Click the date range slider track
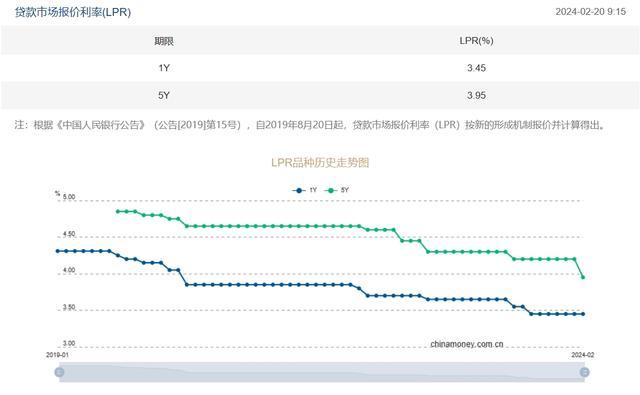The height and width of the screenshot is (395, 640). (322, 372)
